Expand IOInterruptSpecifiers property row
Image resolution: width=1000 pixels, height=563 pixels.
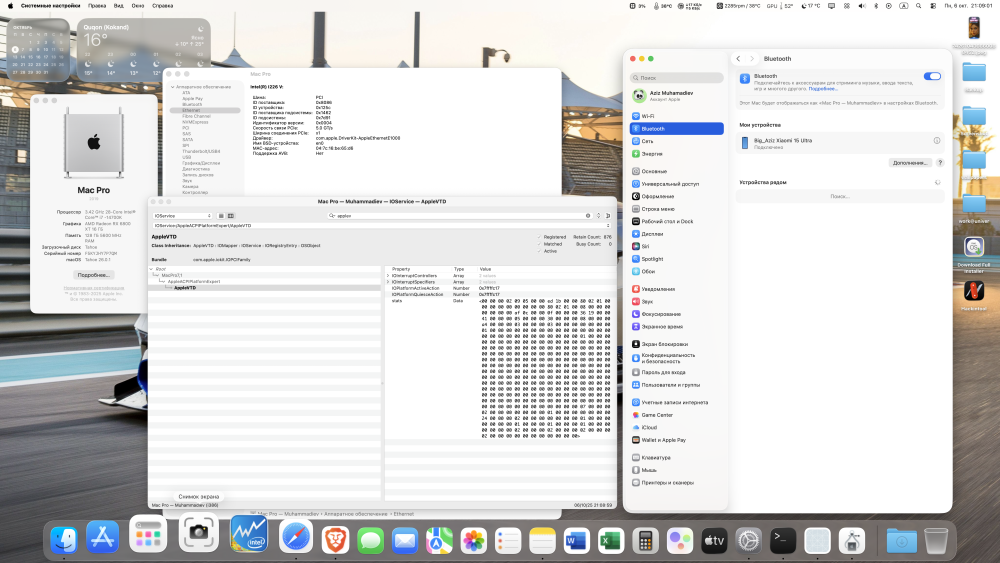(388, 282)
